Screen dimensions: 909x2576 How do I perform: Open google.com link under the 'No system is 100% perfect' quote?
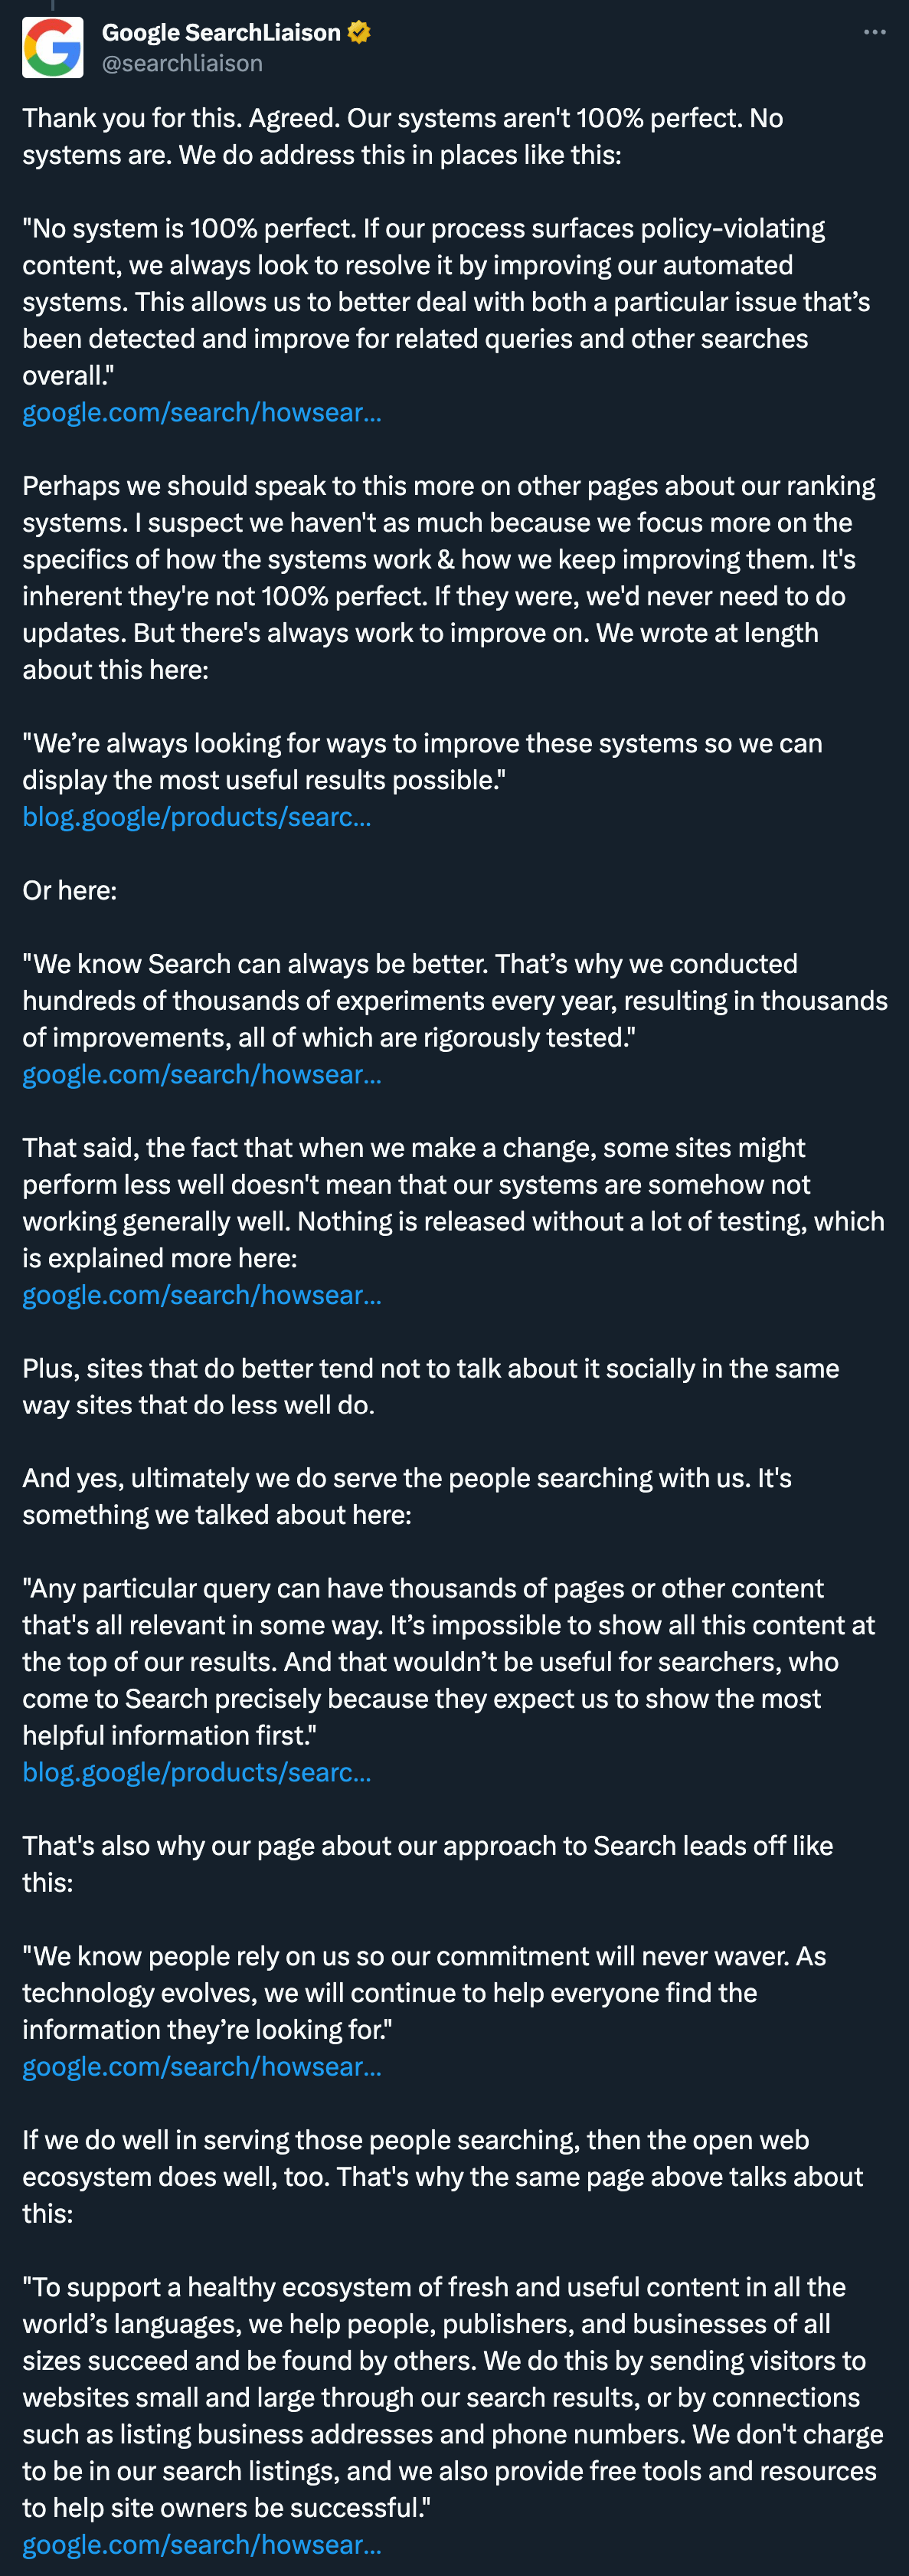202,413
